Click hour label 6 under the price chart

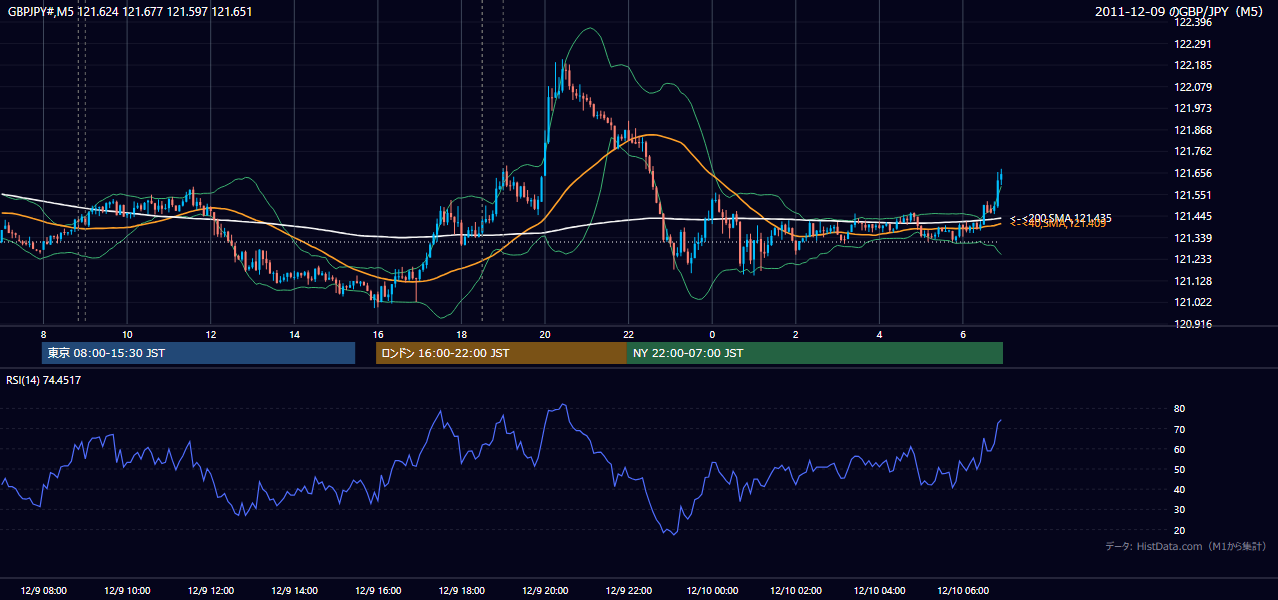point(962,334)
